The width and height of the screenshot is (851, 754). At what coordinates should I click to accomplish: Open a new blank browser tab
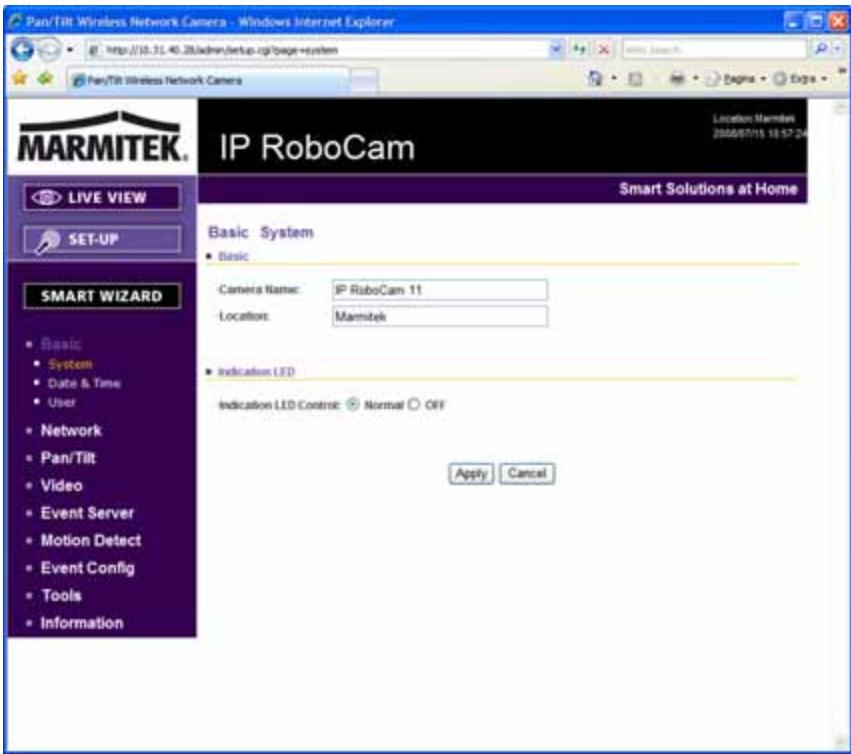pyautogui.click(x=364, y=81)
